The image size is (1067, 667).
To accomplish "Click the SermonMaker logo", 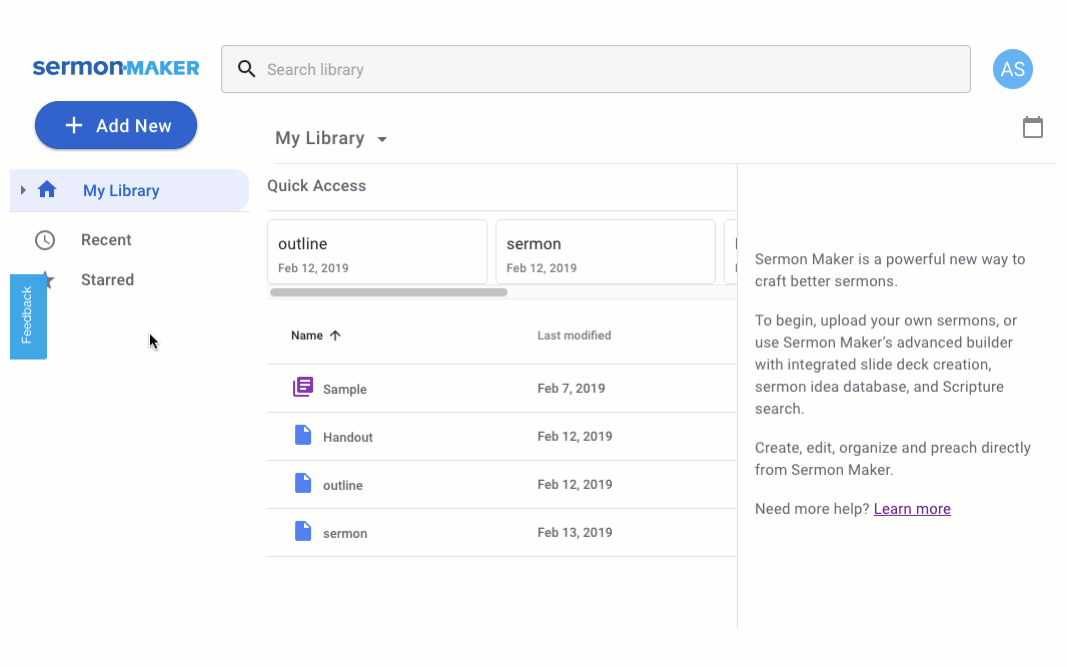I will [x=116, y=67].
